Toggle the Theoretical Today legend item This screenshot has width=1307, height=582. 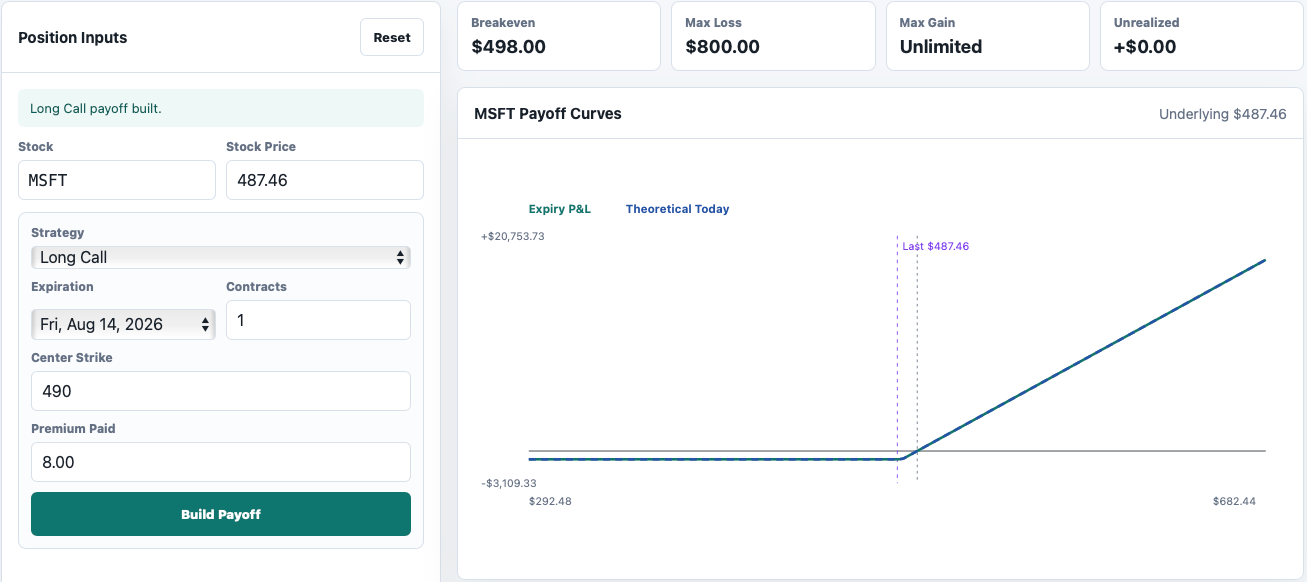pyautogui.click(x=677, y=209)
